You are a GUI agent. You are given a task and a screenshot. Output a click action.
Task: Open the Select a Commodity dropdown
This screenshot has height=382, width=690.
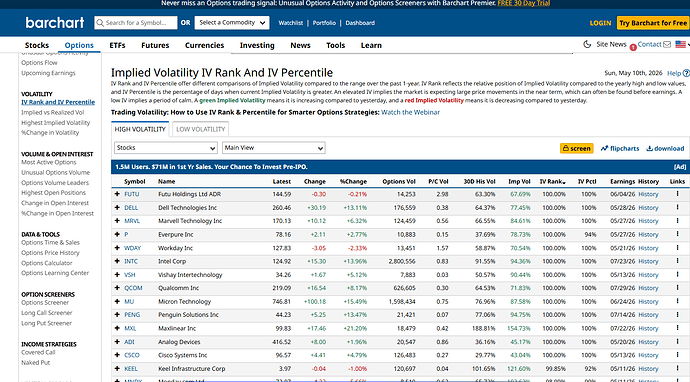pos(232,23)
